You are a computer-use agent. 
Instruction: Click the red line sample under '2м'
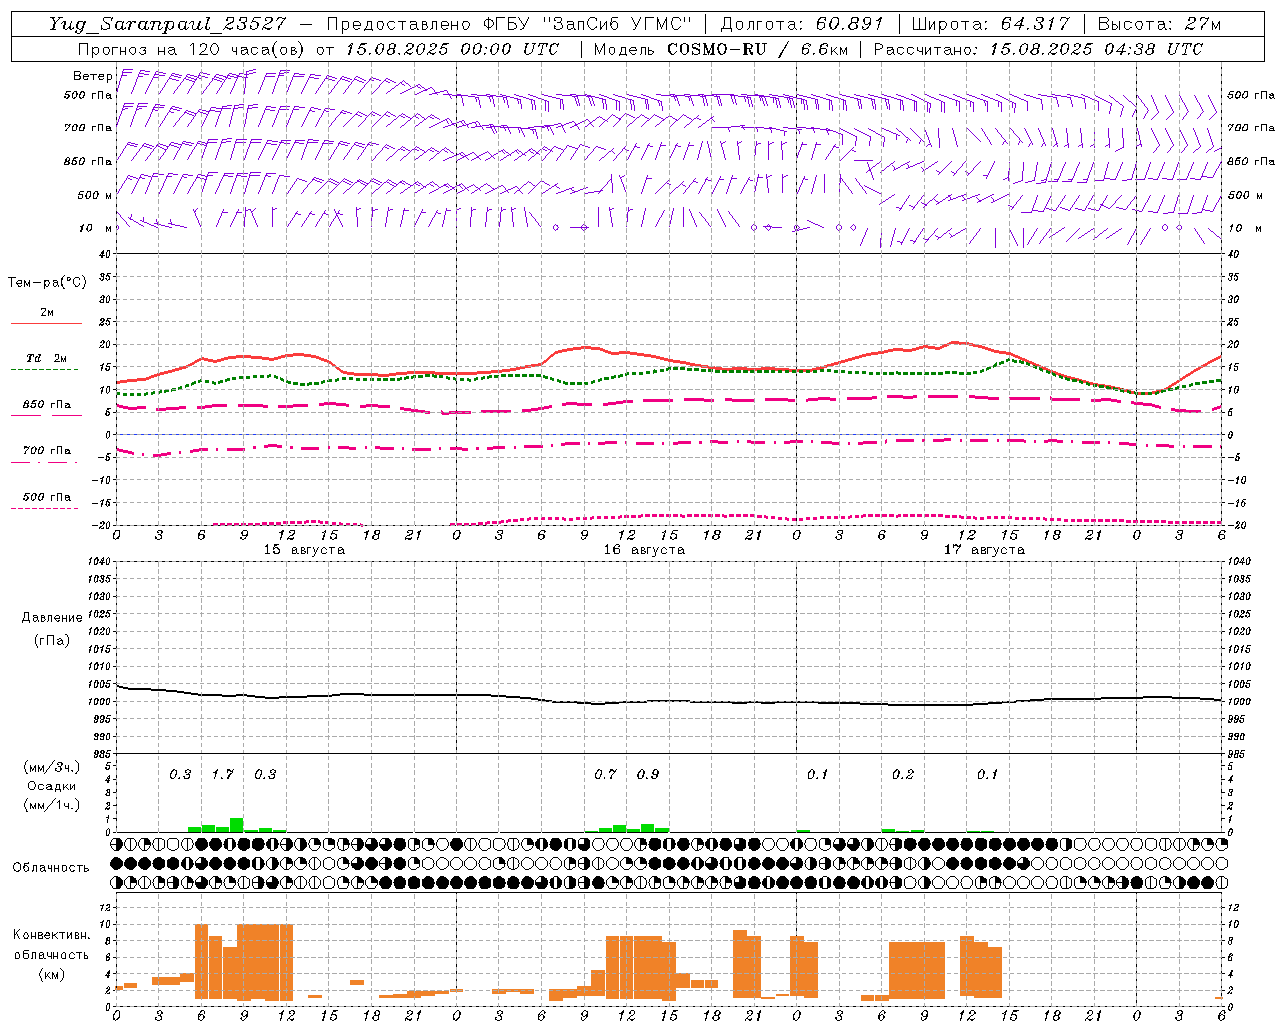[x=46, y=323]
